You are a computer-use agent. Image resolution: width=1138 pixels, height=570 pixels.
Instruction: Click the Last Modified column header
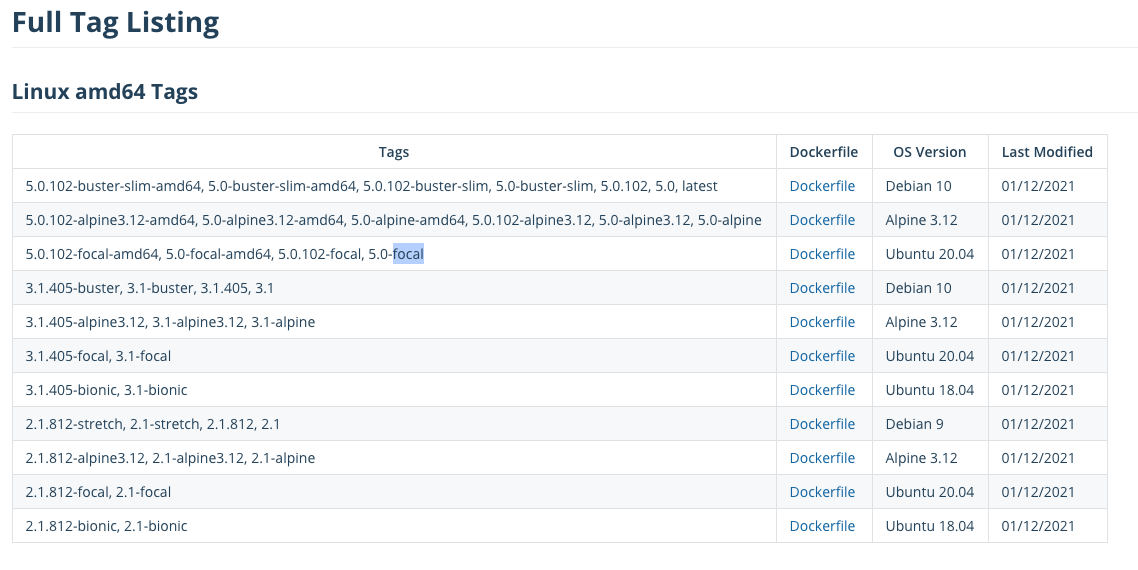pyautogui.click(x=1047, y=152)
